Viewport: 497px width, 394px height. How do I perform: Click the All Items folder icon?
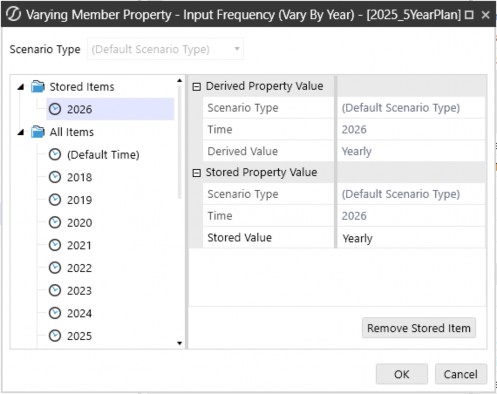(38, 132)
